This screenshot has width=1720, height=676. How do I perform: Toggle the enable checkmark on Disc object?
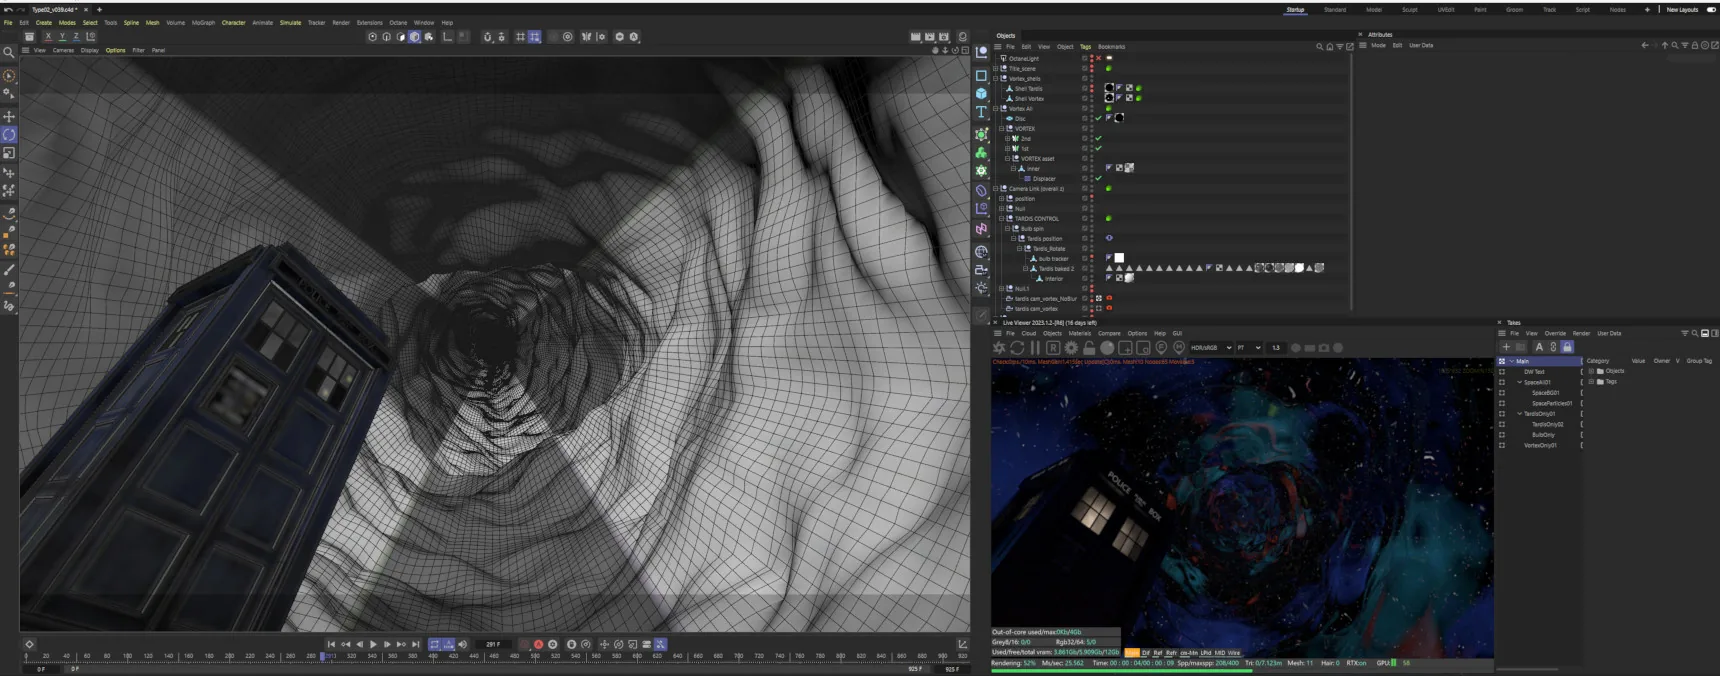point(1098,118)
